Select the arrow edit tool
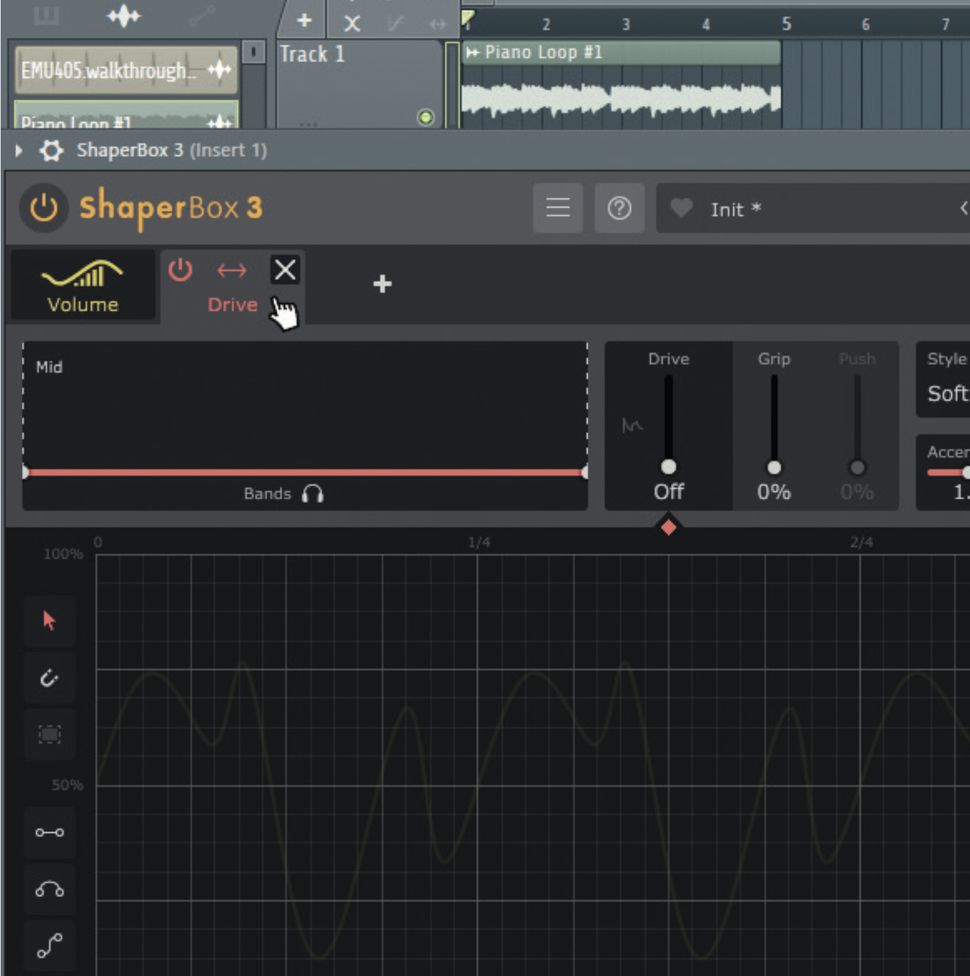970x976 pixels. (49, 620)
